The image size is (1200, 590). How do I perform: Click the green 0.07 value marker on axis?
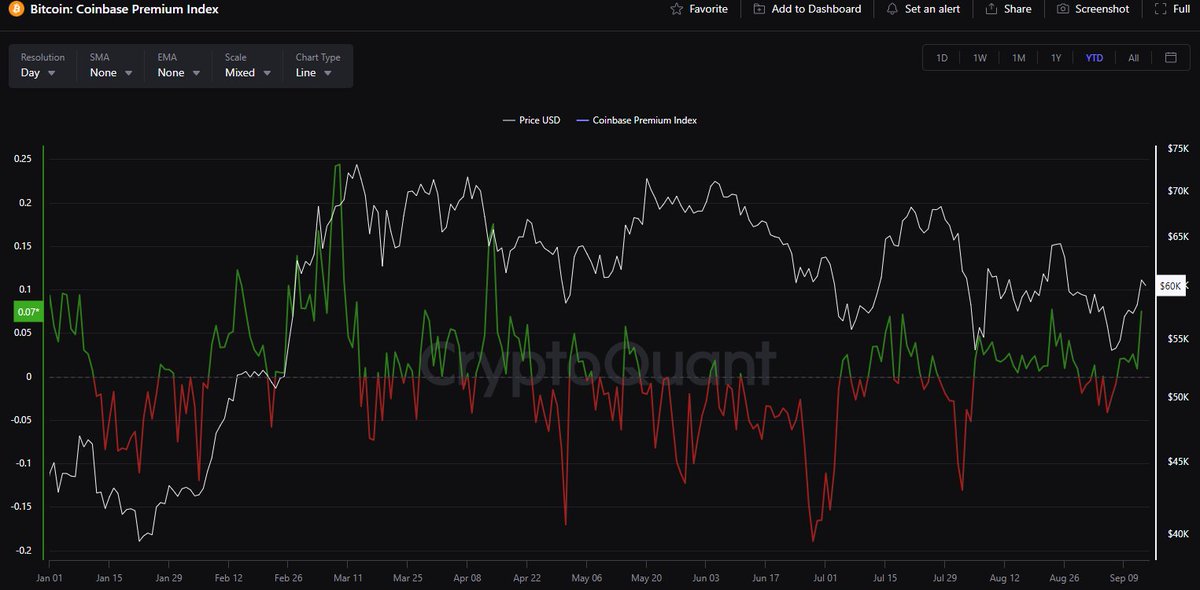27,311
